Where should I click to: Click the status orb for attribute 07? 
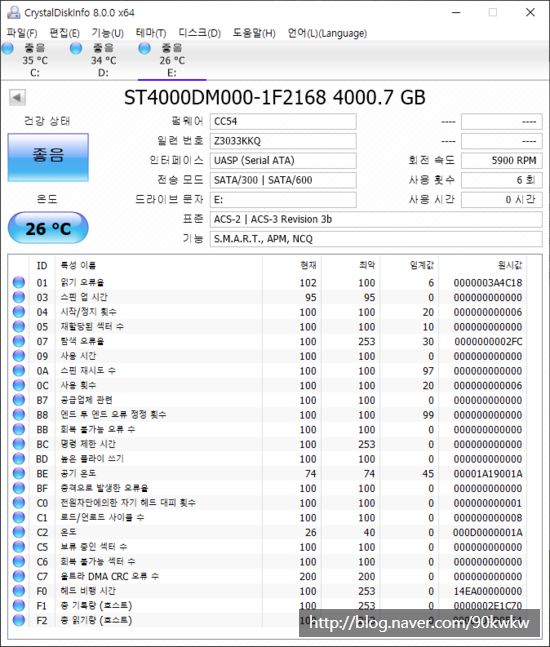pyautogui.click(x=19, y=341)
